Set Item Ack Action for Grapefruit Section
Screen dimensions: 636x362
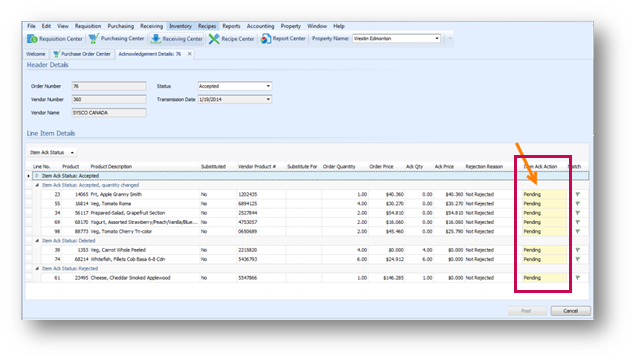point(544,213)
